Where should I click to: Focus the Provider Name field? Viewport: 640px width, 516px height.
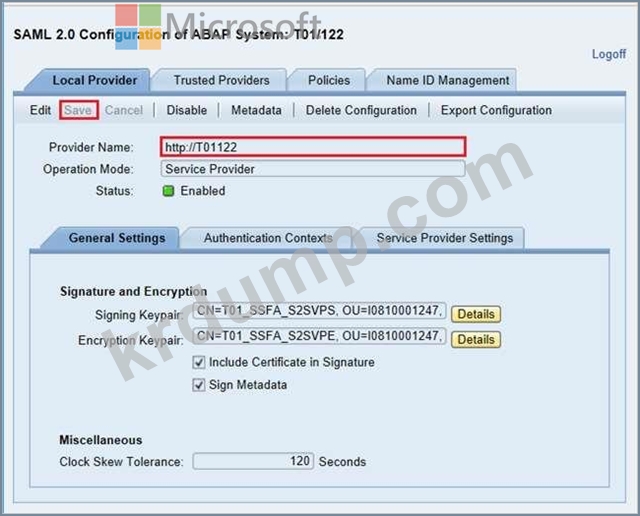[x=313, y=147]
